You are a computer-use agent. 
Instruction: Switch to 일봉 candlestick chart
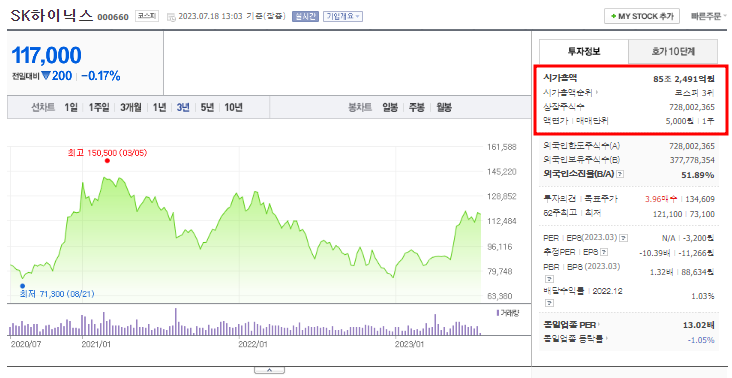(390, 107)
